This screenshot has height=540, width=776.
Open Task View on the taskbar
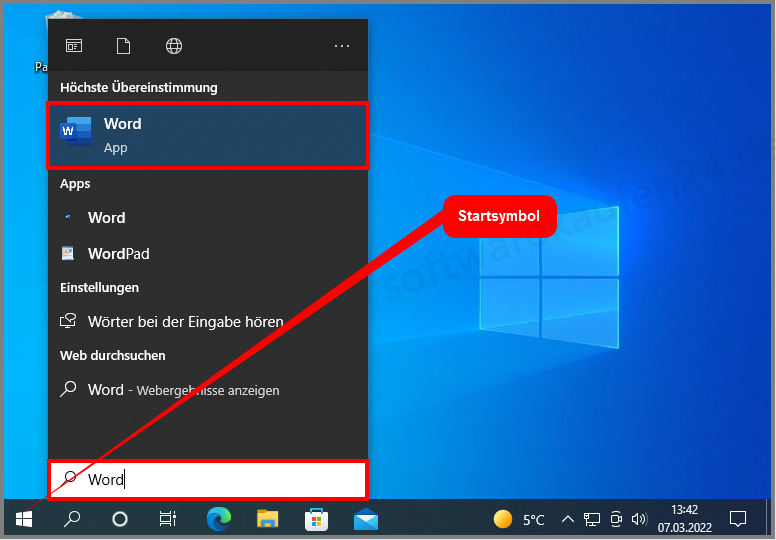[x=168, y=519]
